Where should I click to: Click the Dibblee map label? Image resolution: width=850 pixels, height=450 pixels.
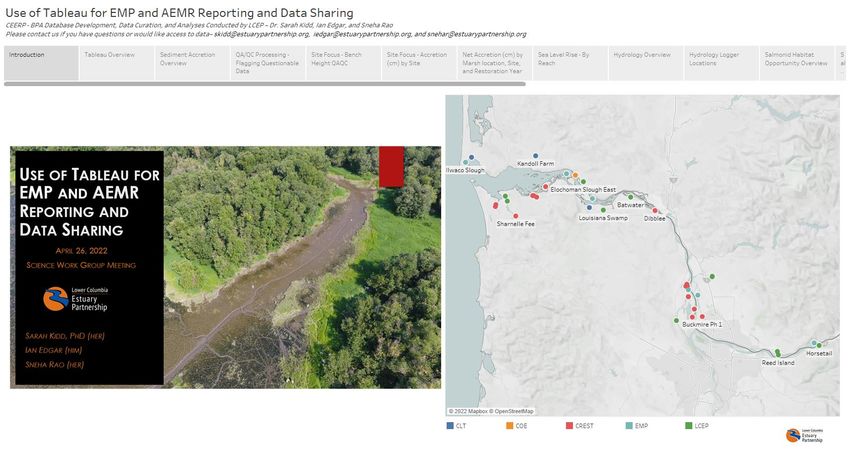click(x=654, y=218)
